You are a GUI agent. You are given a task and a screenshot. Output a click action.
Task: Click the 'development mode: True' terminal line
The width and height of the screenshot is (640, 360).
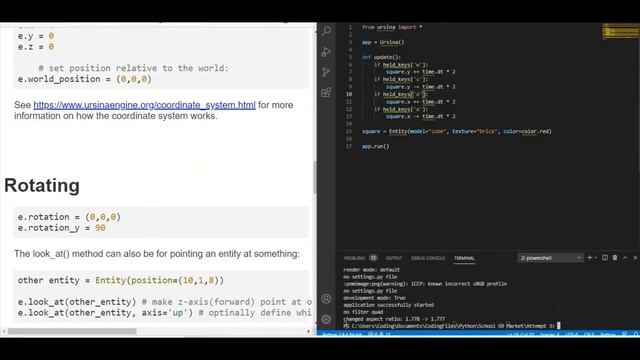(374, 298)
